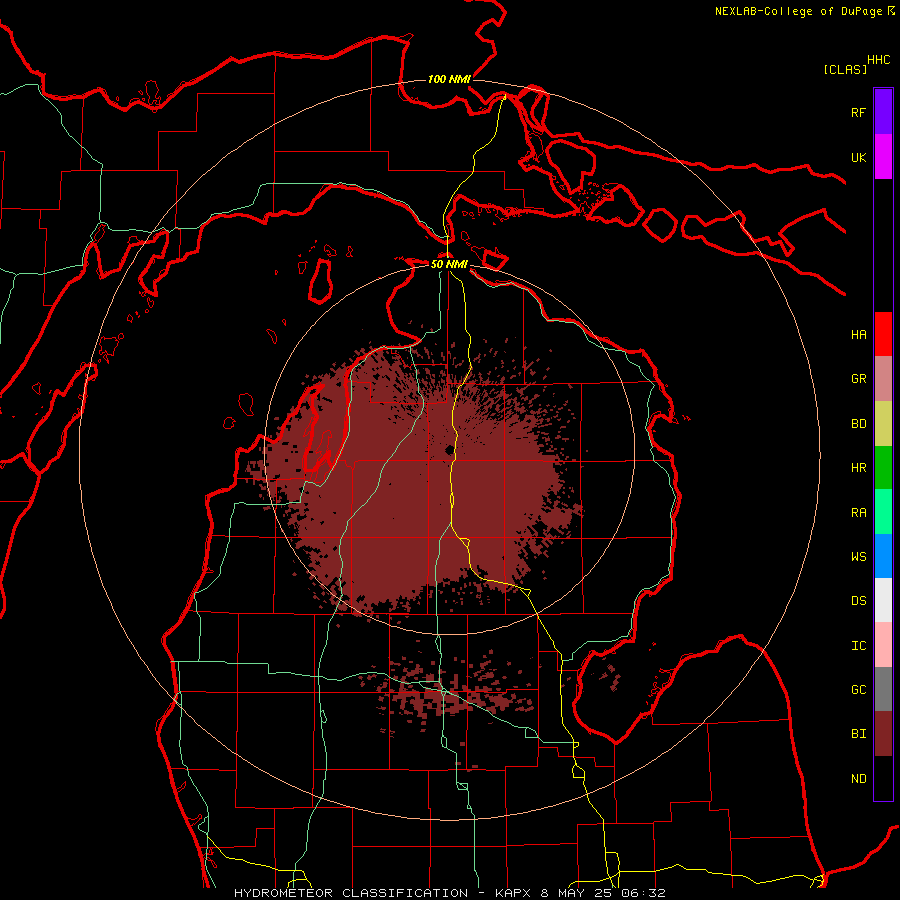The height and width of the screenshot is (900, 900).
Task: Click the RF legend label
Action: (x=858, y=112)
